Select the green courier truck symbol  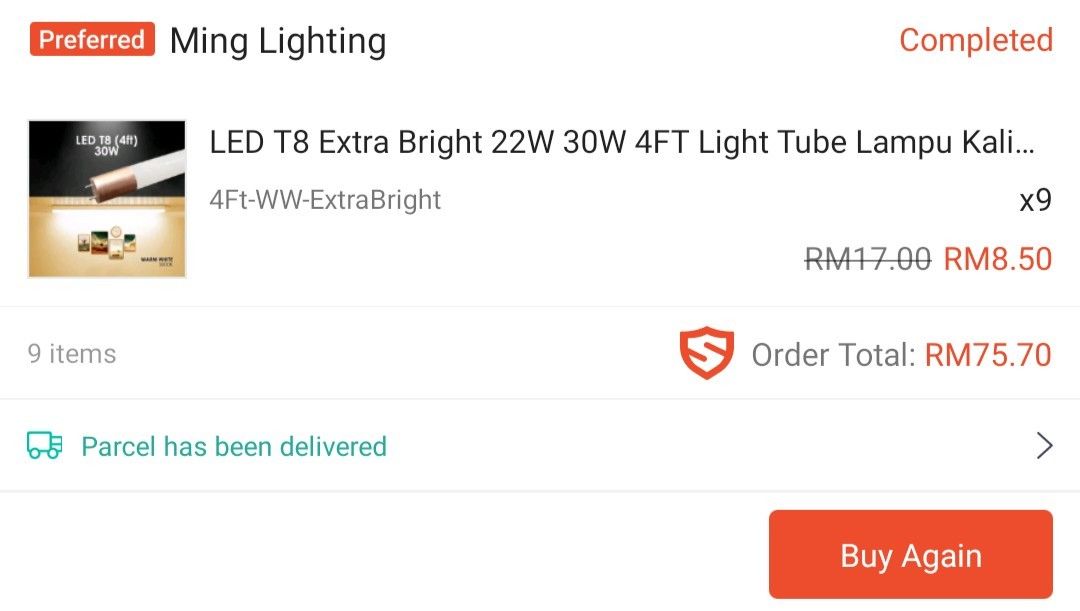[44, 445]
